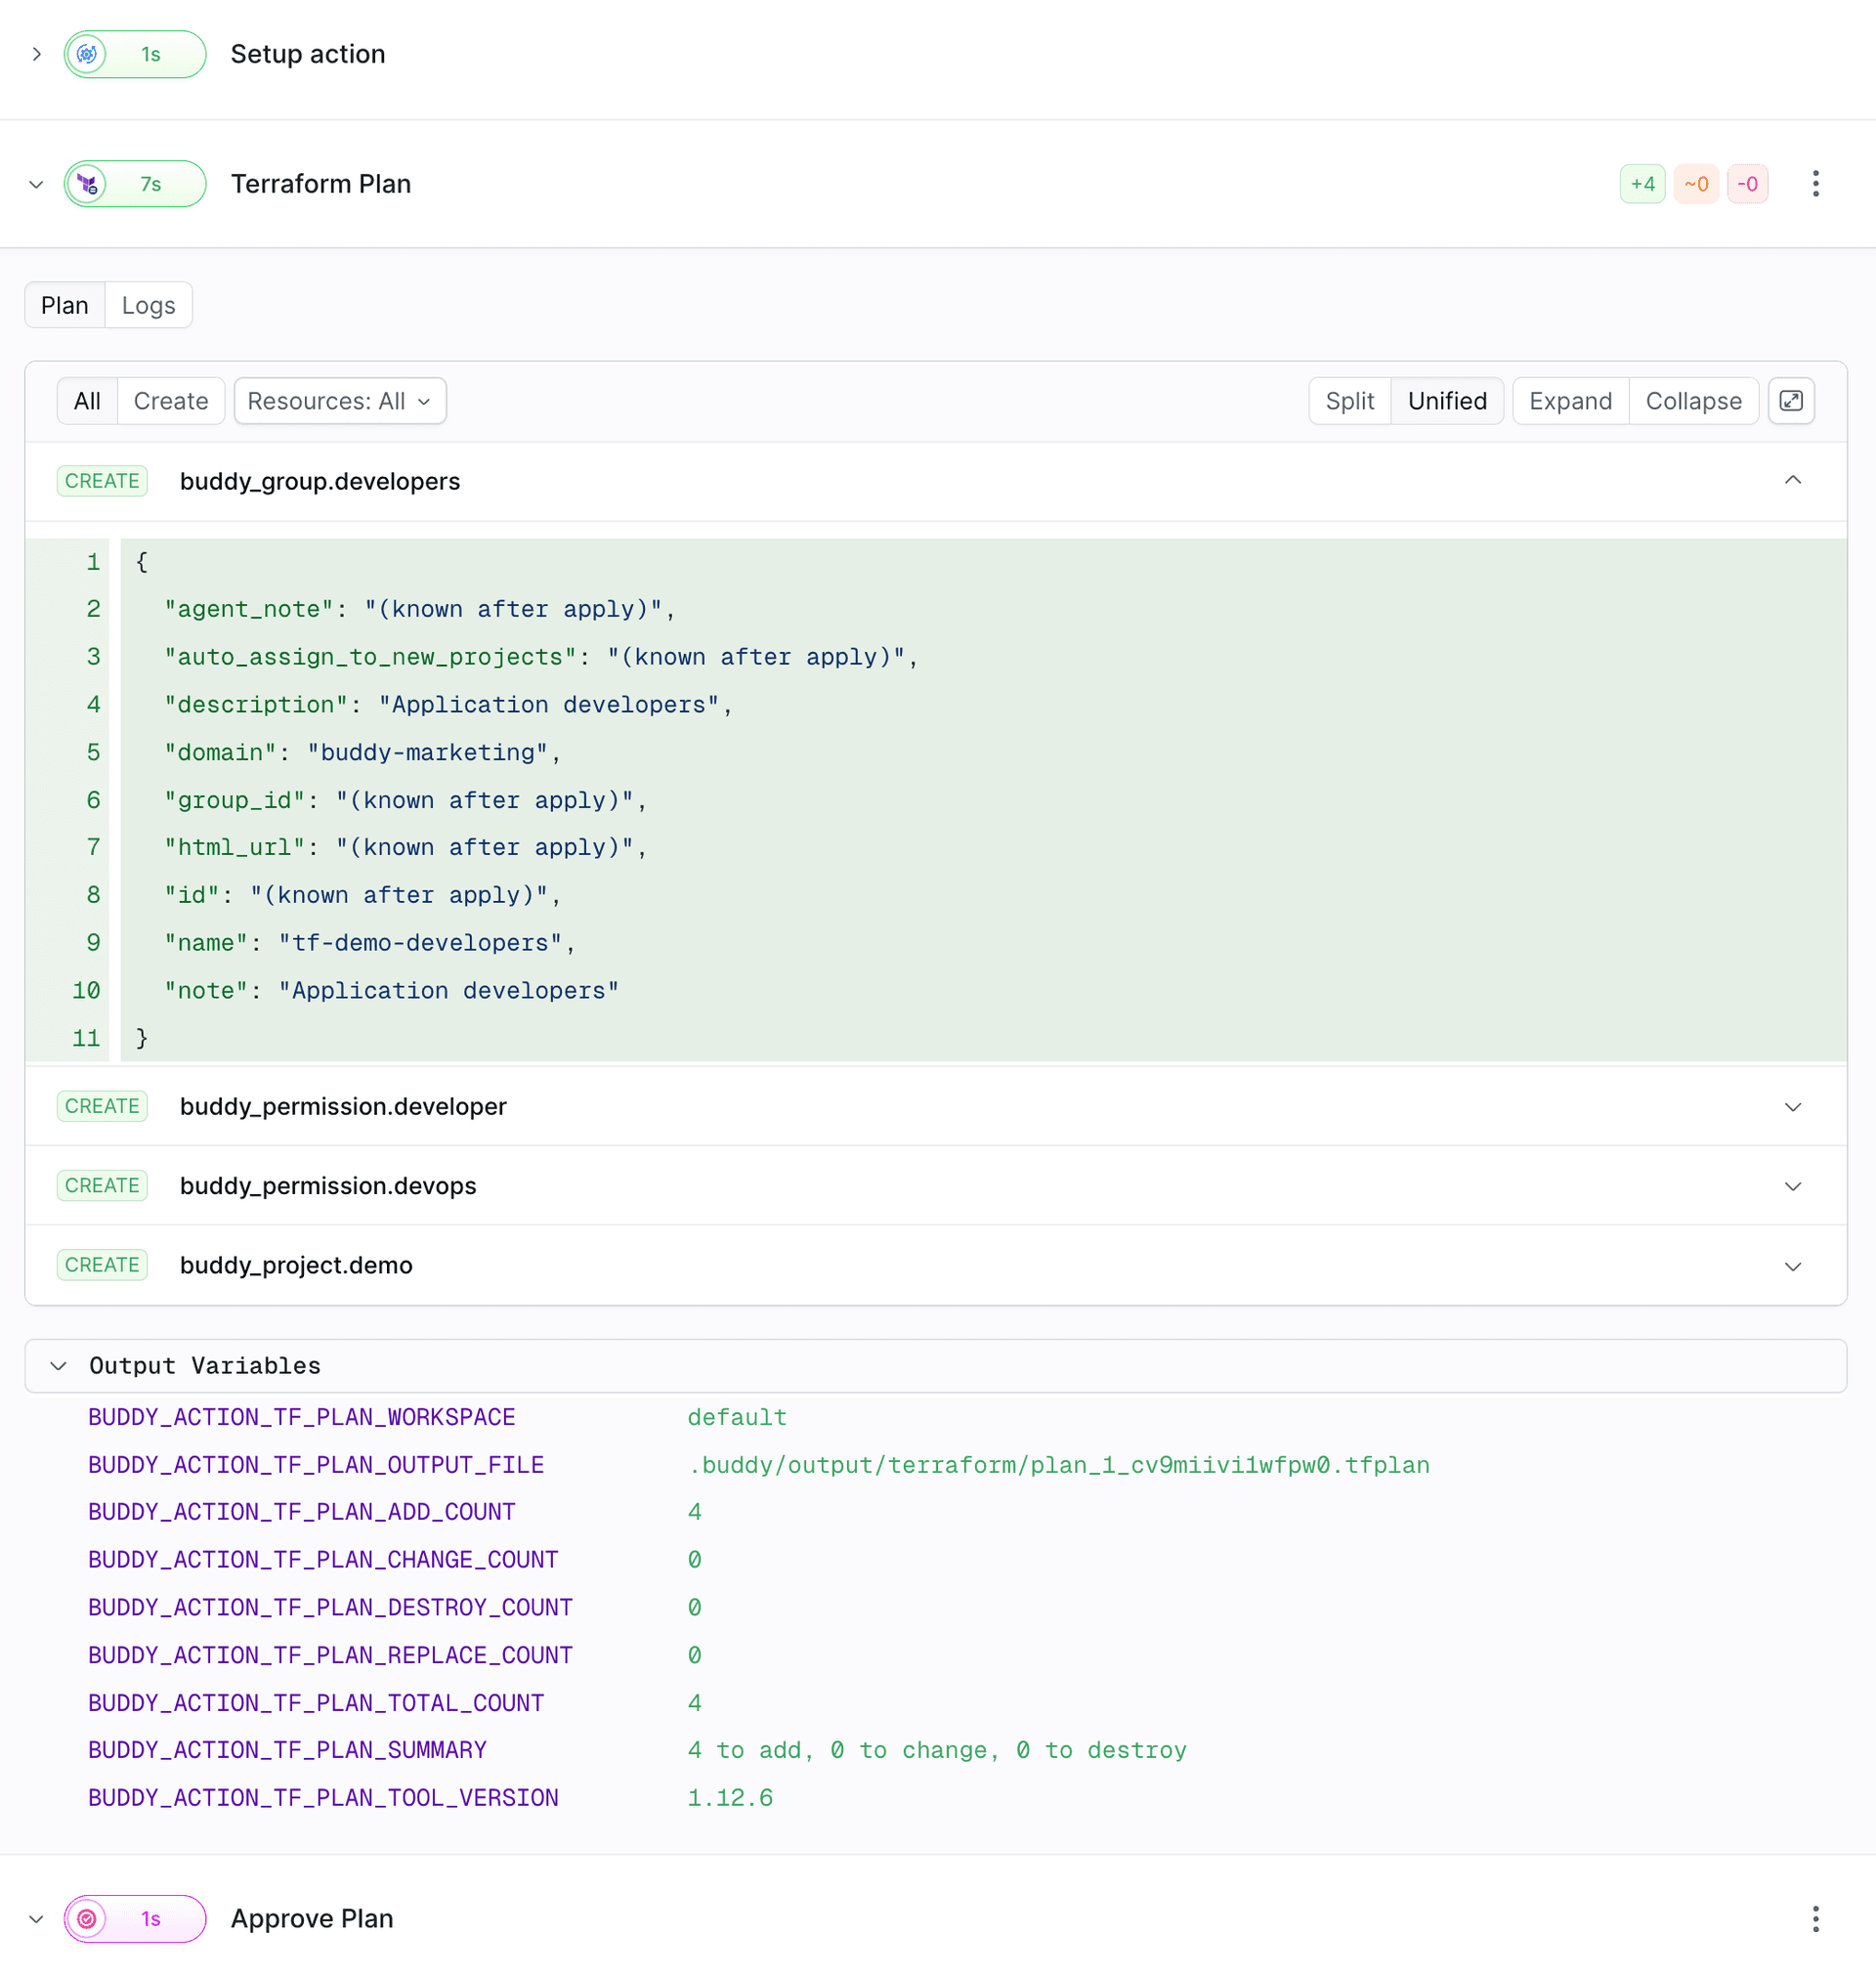Viewport: 1876px width, 1976px height.
Task: Click the "name": "tf-demo-developers" code line
Action: click(x=370, y=942)
